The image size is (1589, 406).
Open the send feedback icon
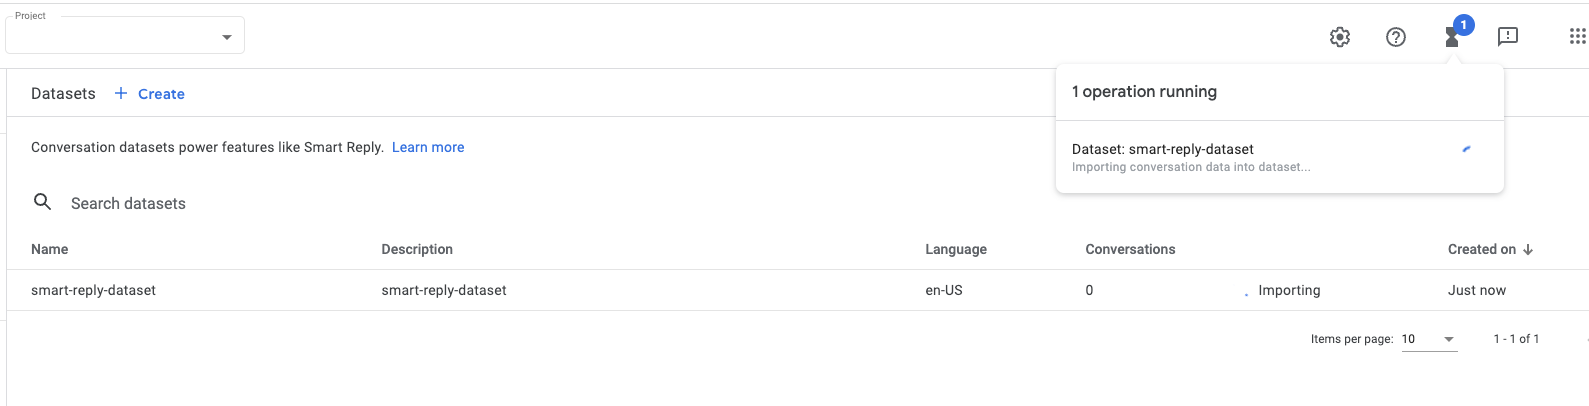(x=1508, y=37)
